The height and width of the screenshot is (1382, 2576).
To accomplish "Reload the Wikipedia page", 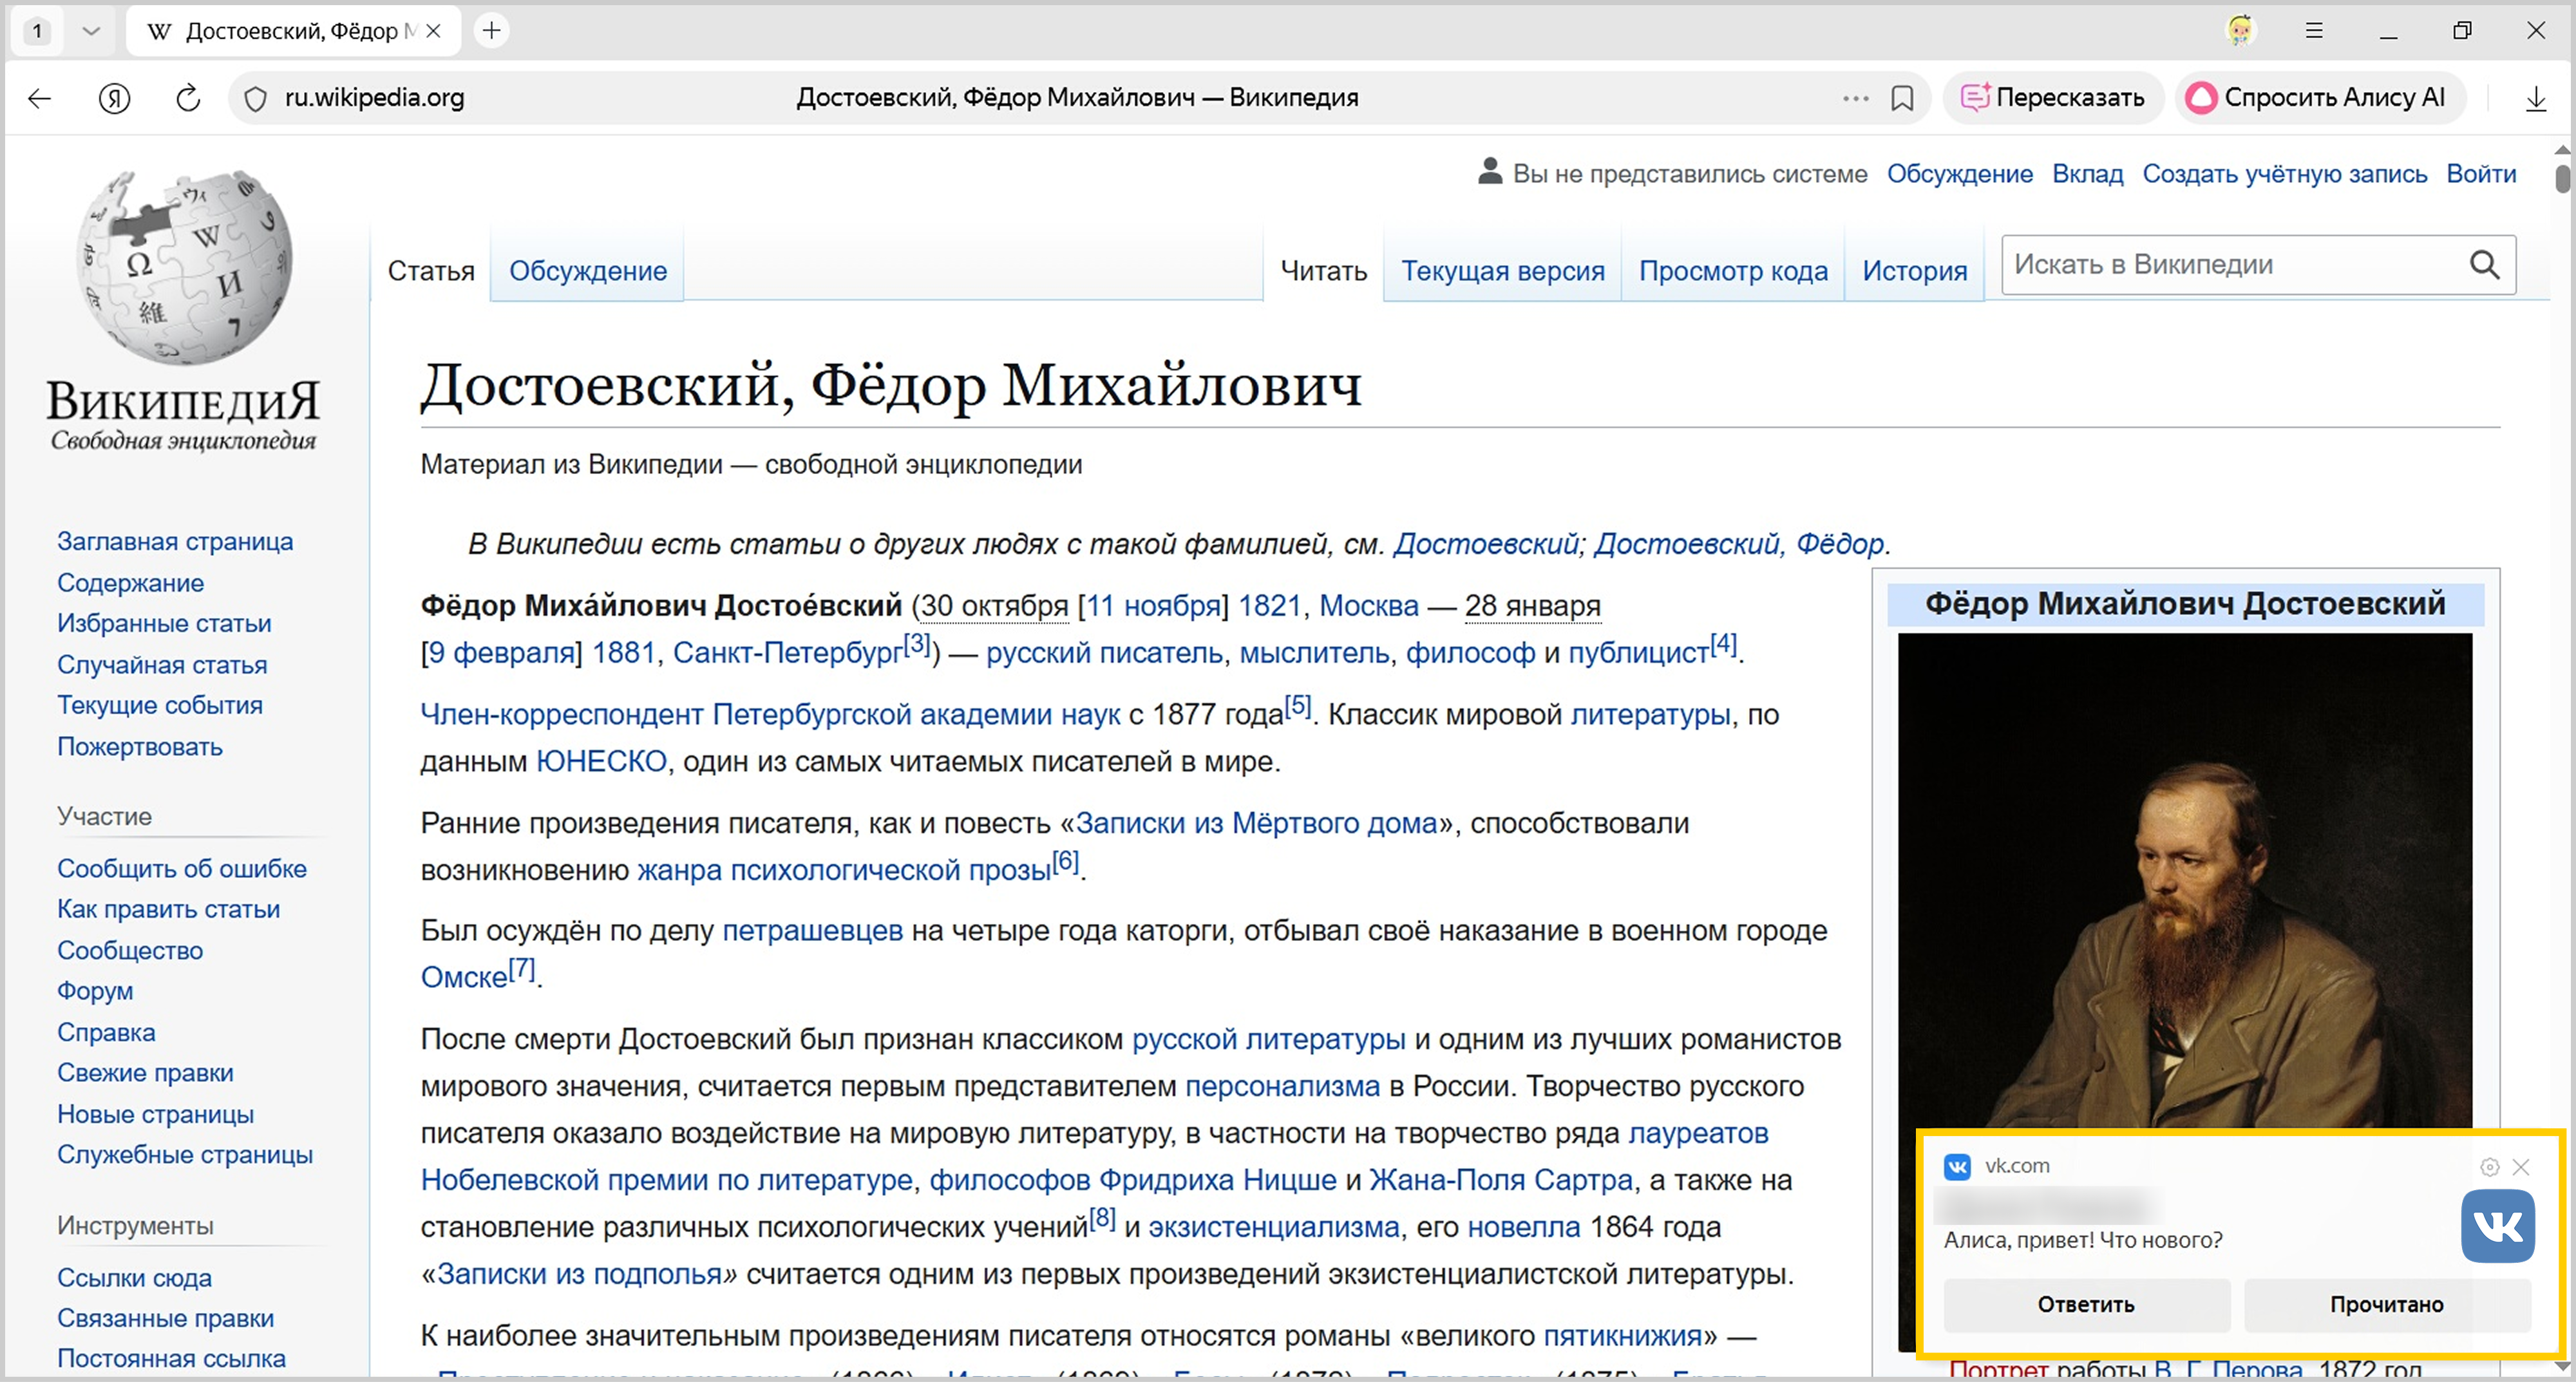I will tap(188, 98).
